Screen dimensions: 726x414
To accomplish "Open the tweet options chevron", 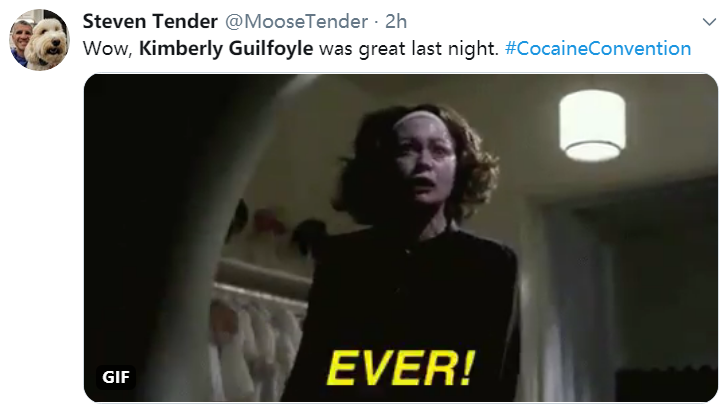I will tap(709, 22).
